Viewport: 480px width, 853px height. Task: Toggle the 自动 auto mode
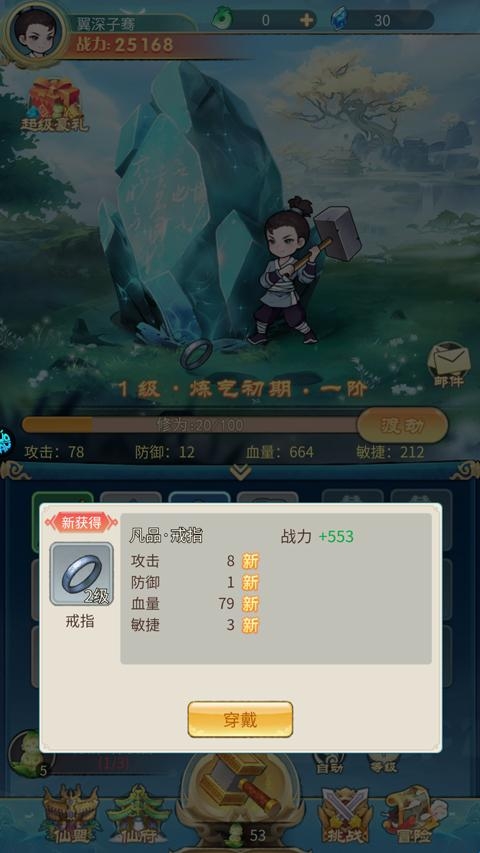(329, 763)
